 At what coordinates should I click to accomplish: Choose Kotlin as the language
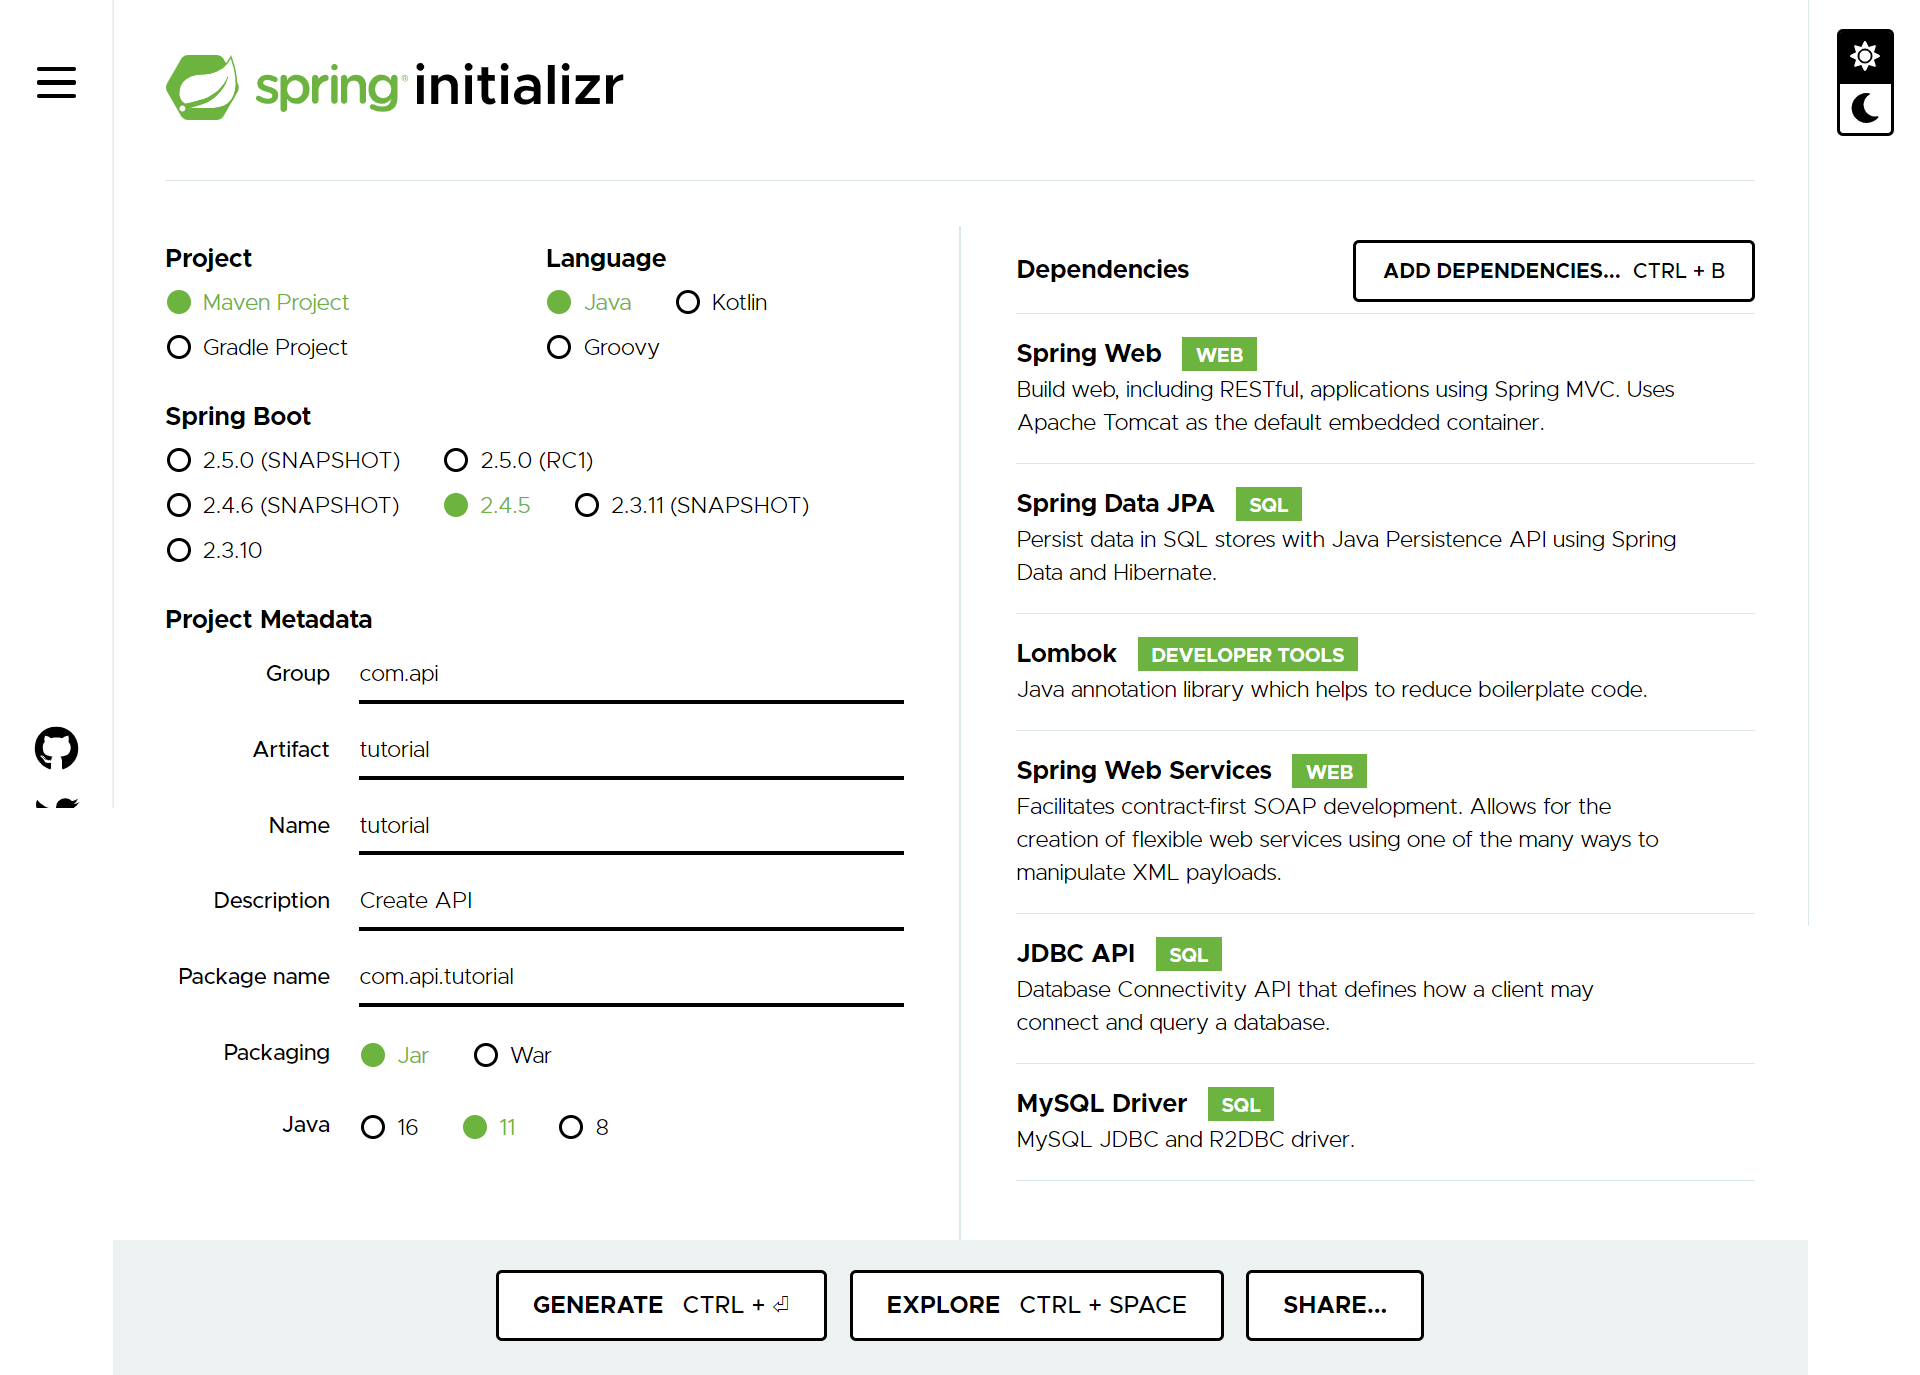click(688, 302)
